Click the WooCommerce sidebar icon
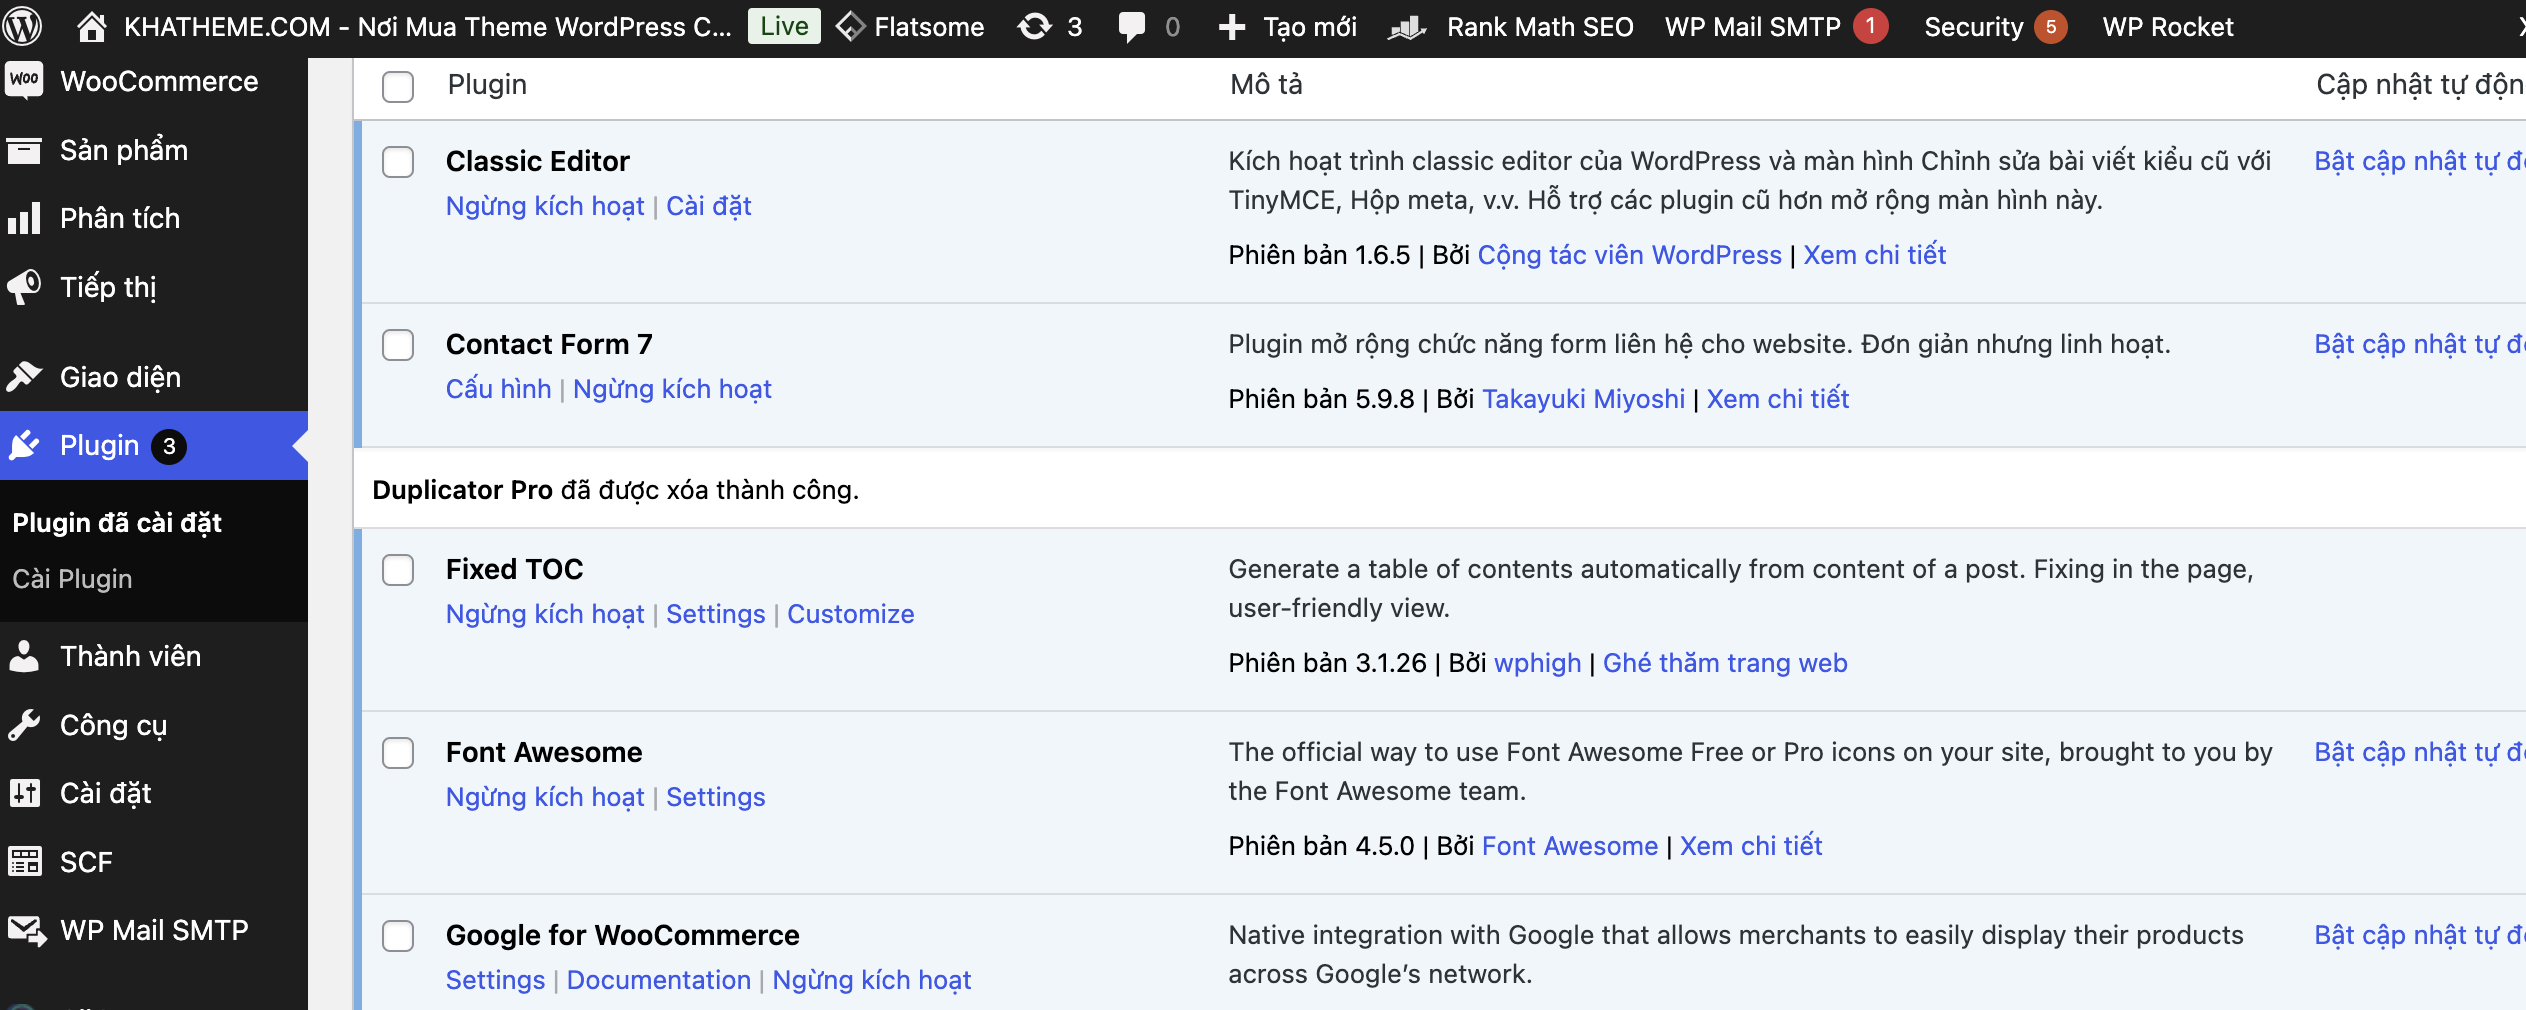 pyautogui.click(x=24, y=80)
